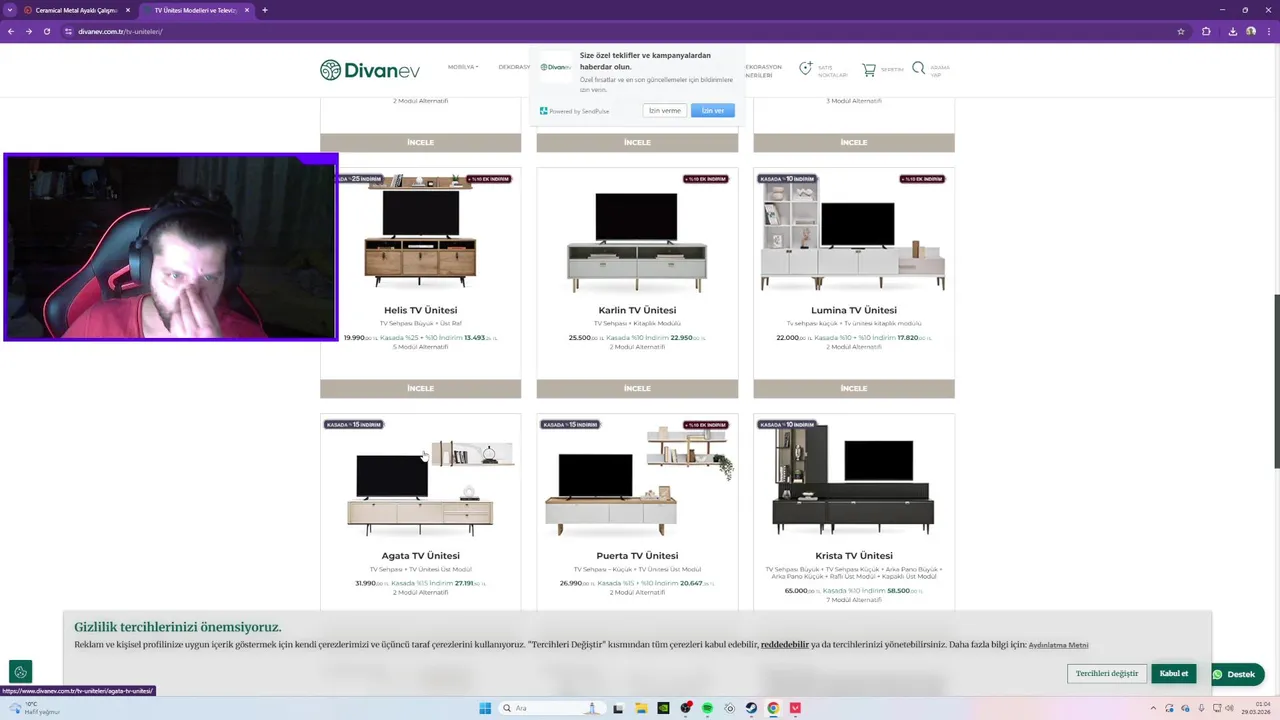Open Steam from taskbar
The width and height of the screenshot is (1280, 720).
coord(751,708)
